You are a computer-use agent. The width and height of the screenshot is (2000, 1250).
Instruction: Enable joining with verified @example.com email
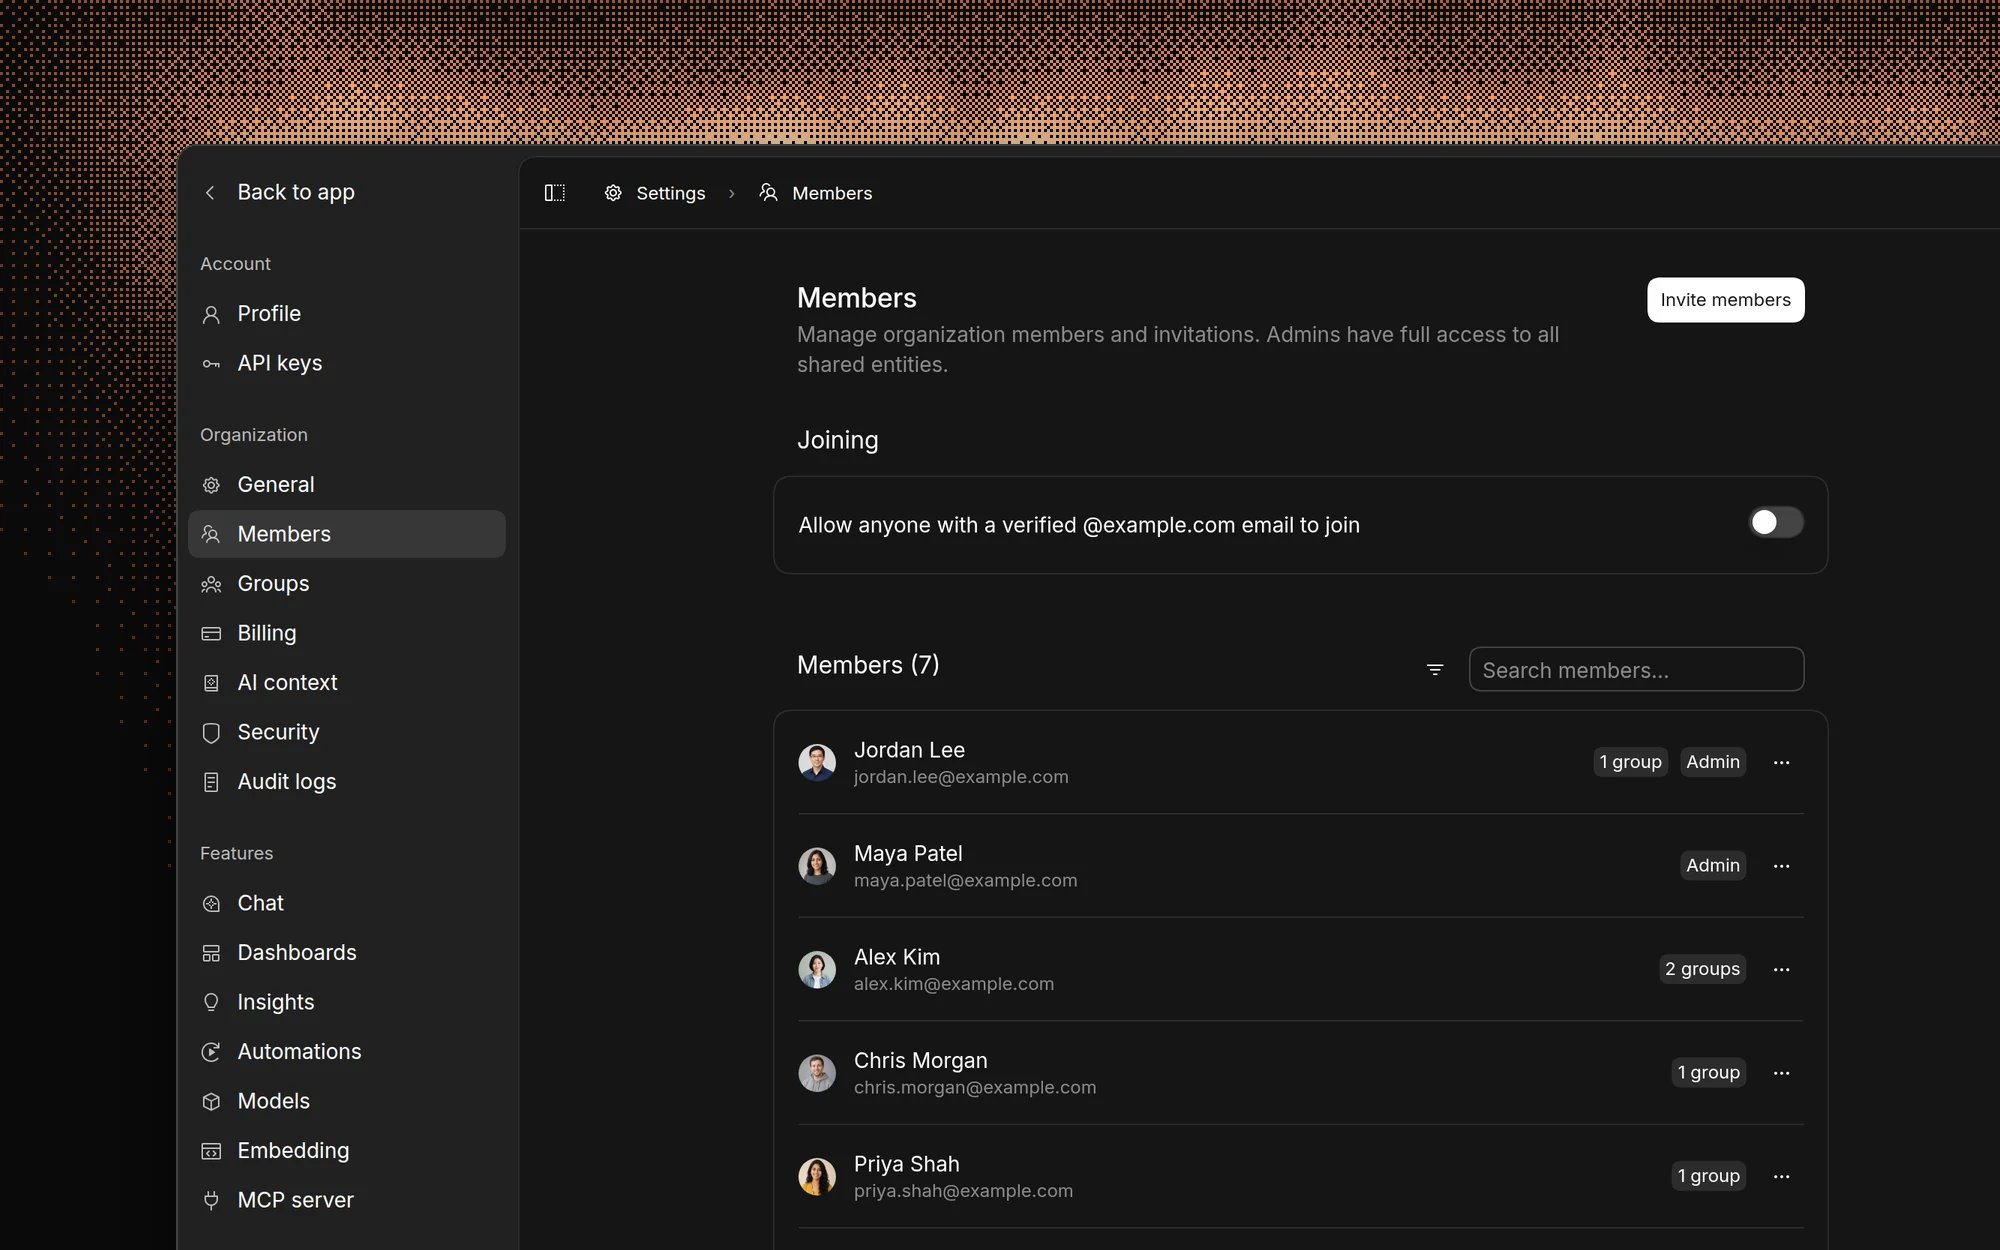tap(1776, 523)
